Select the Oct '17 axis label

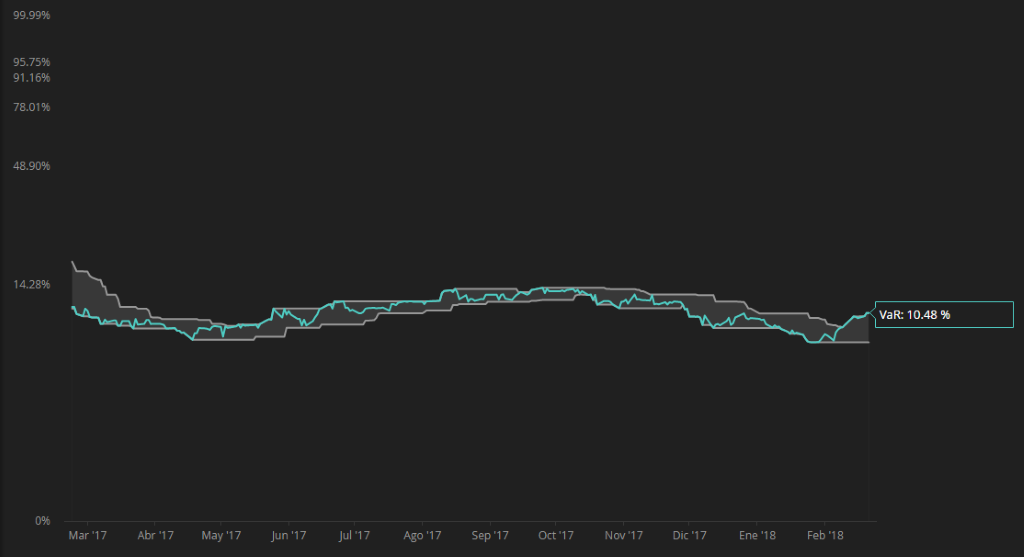[555, 536]
